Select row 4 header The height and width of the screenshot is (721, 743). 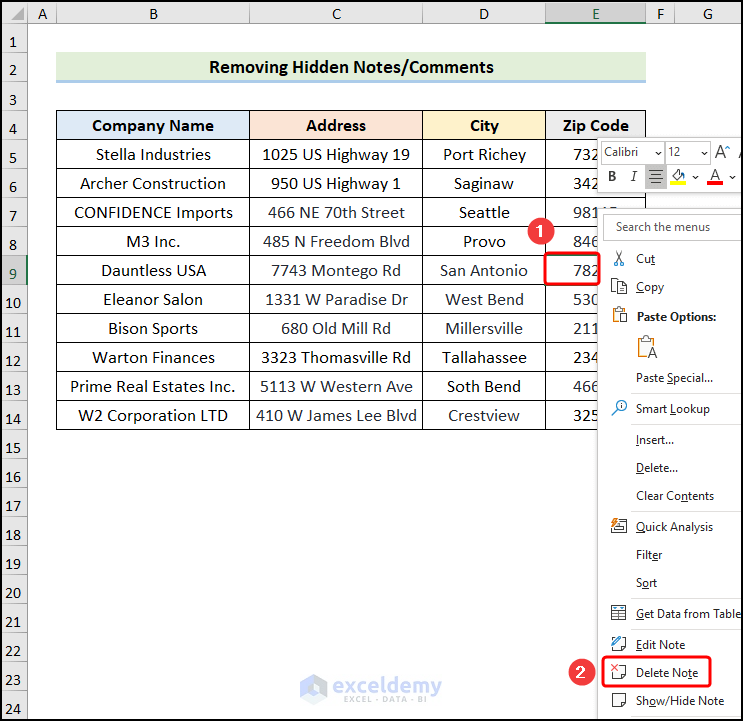tap(14, 128)
